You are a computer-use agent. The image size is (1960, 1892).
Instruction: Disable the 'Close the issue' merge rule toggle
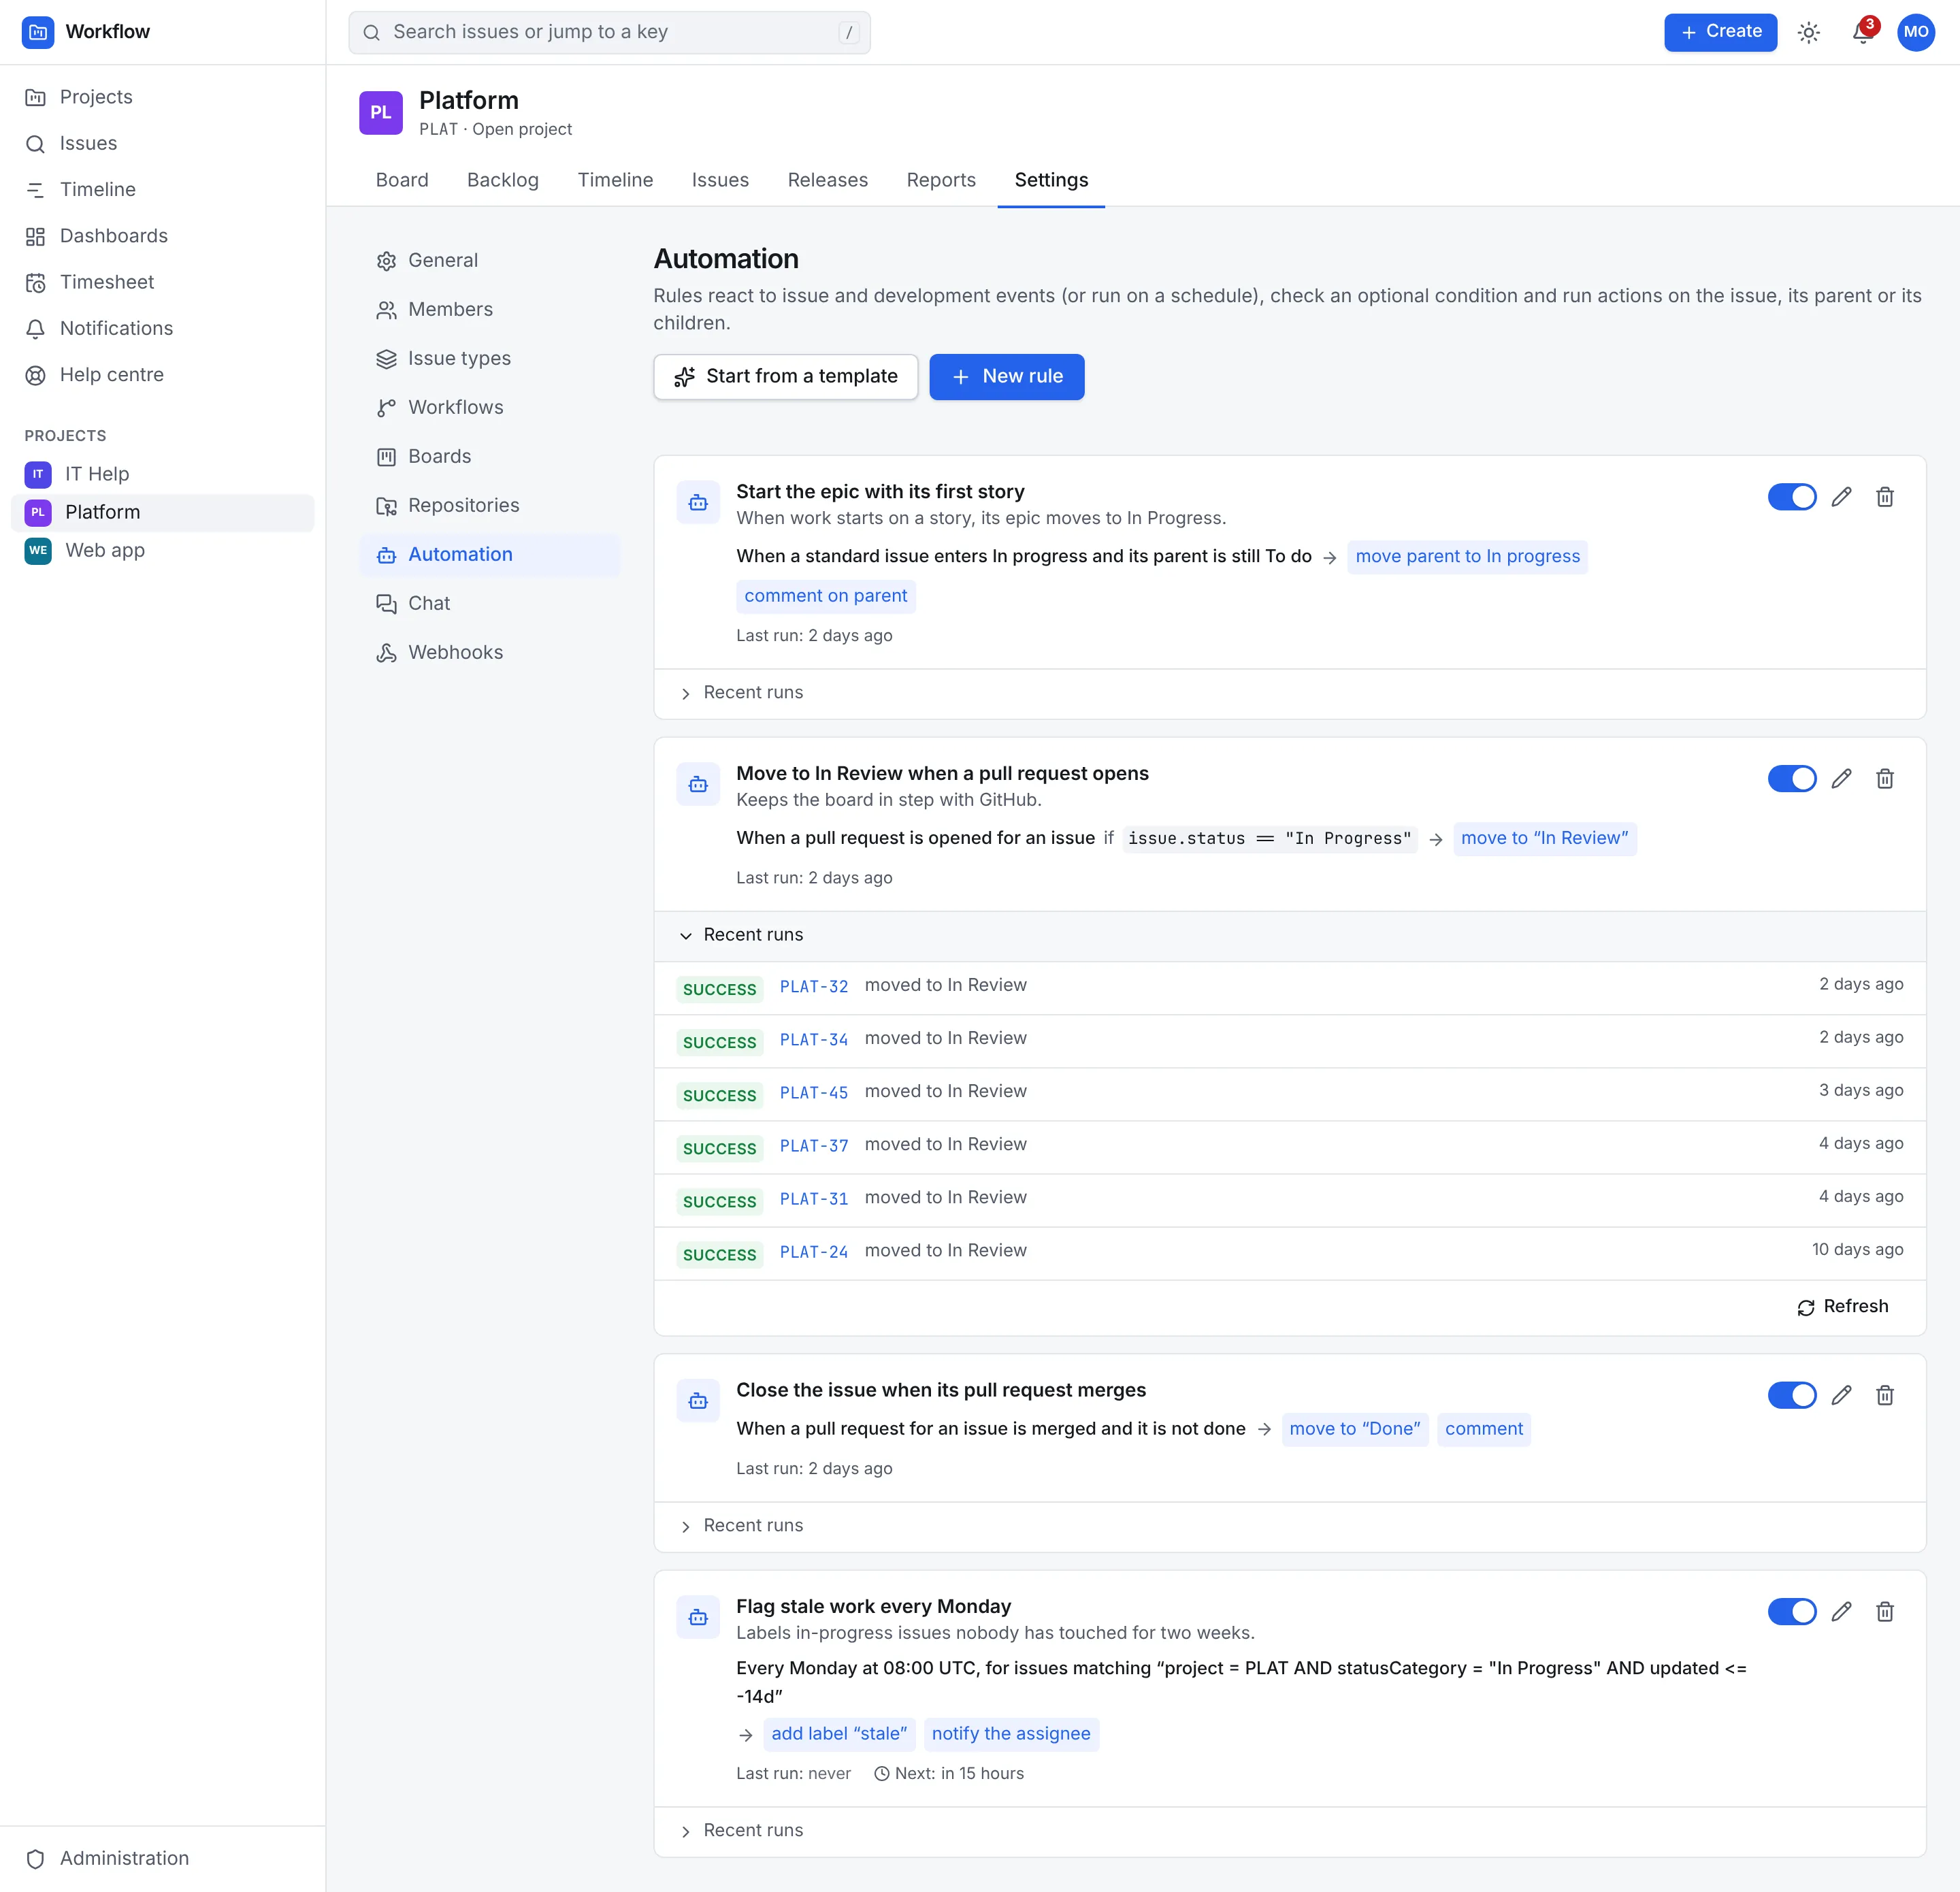pyautogui.click(x=1791, y=1395)
